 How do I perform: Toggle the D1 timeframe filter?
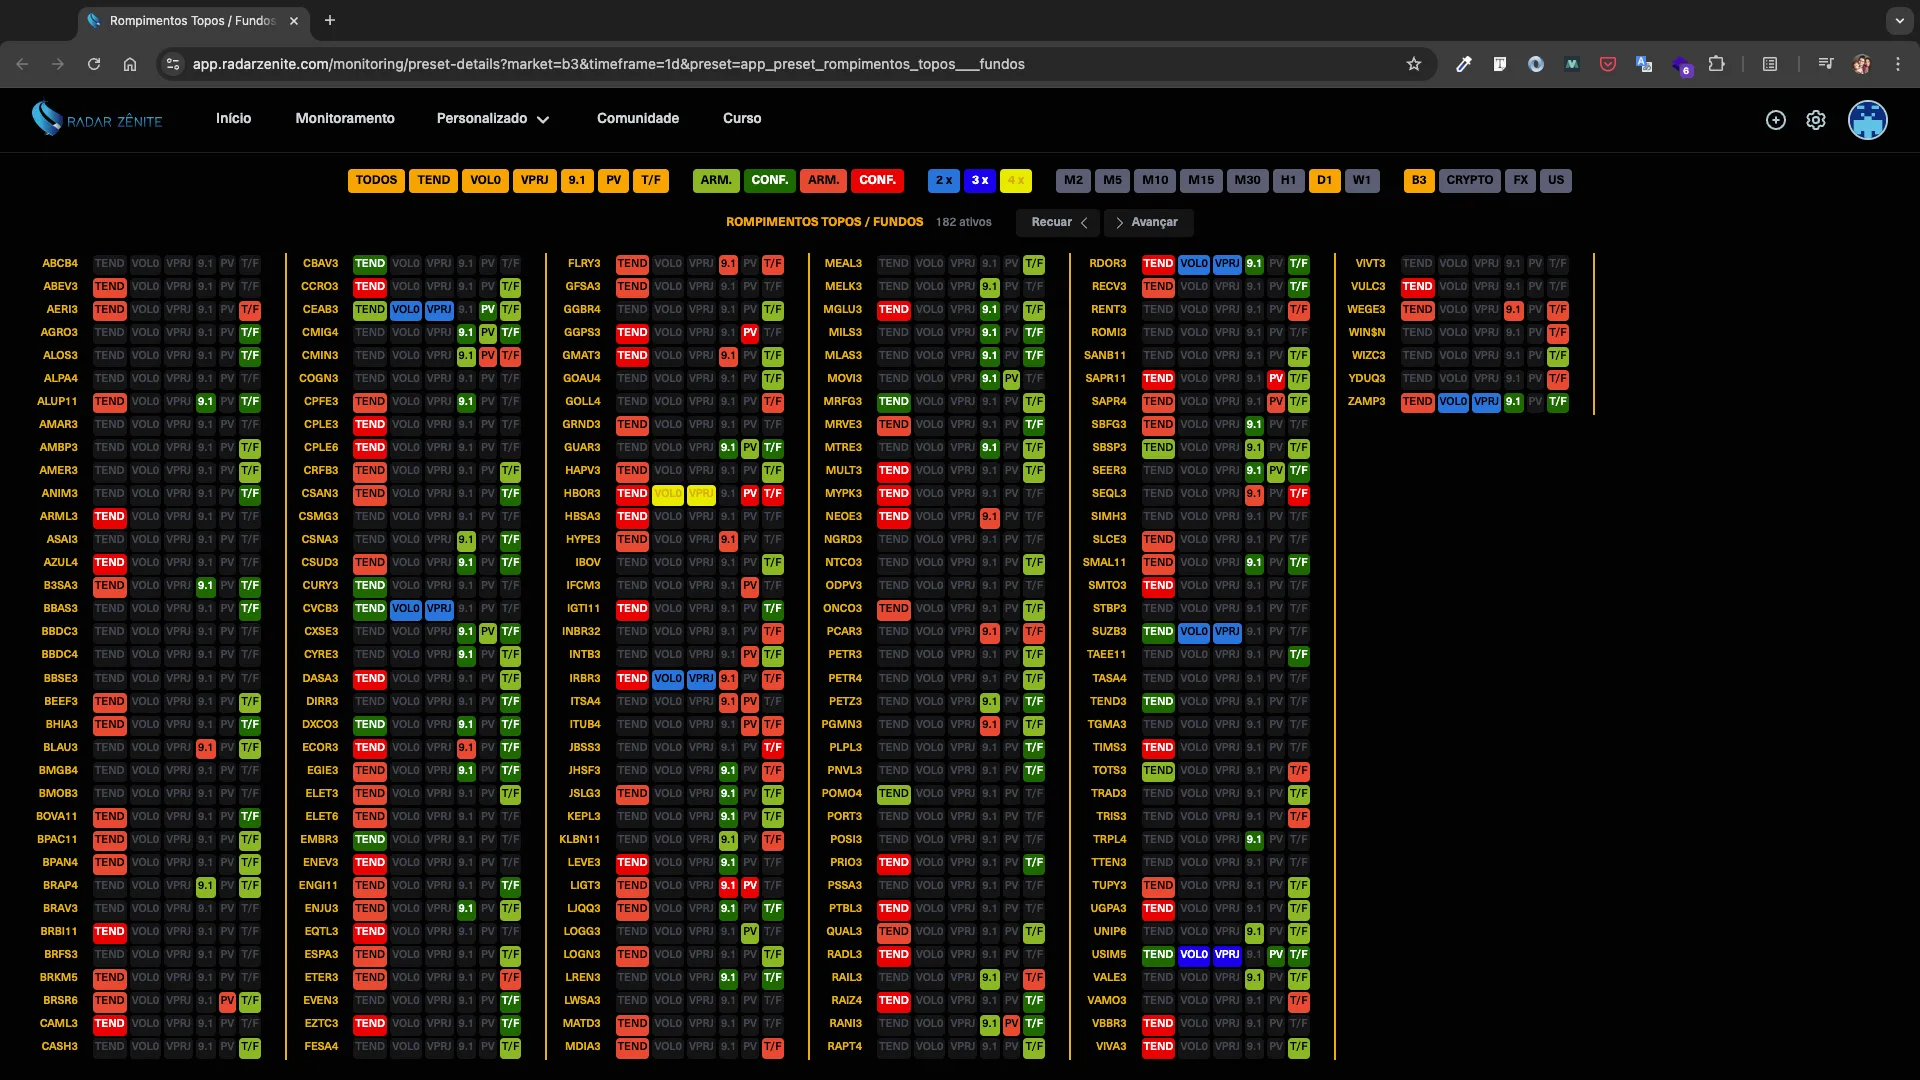click(1325, 181)
